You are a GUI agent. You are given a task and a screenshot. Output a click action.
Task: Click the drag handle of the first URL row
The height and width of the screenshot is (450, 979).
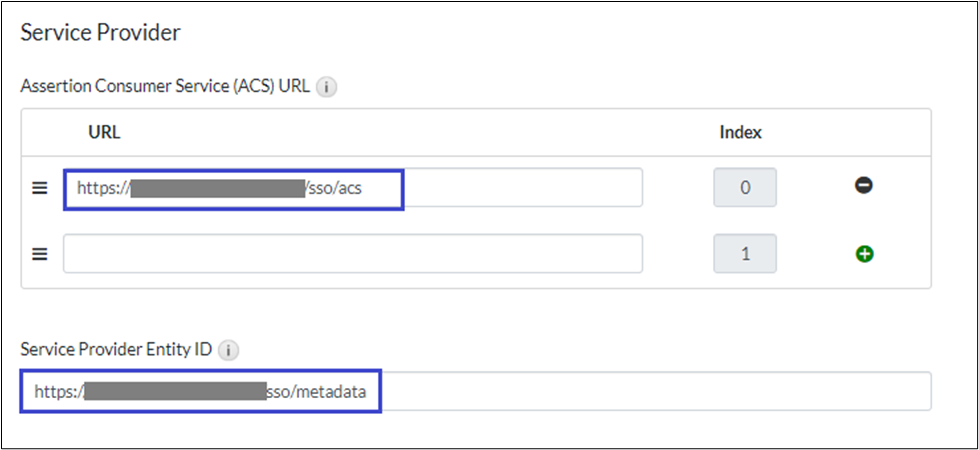40,188
